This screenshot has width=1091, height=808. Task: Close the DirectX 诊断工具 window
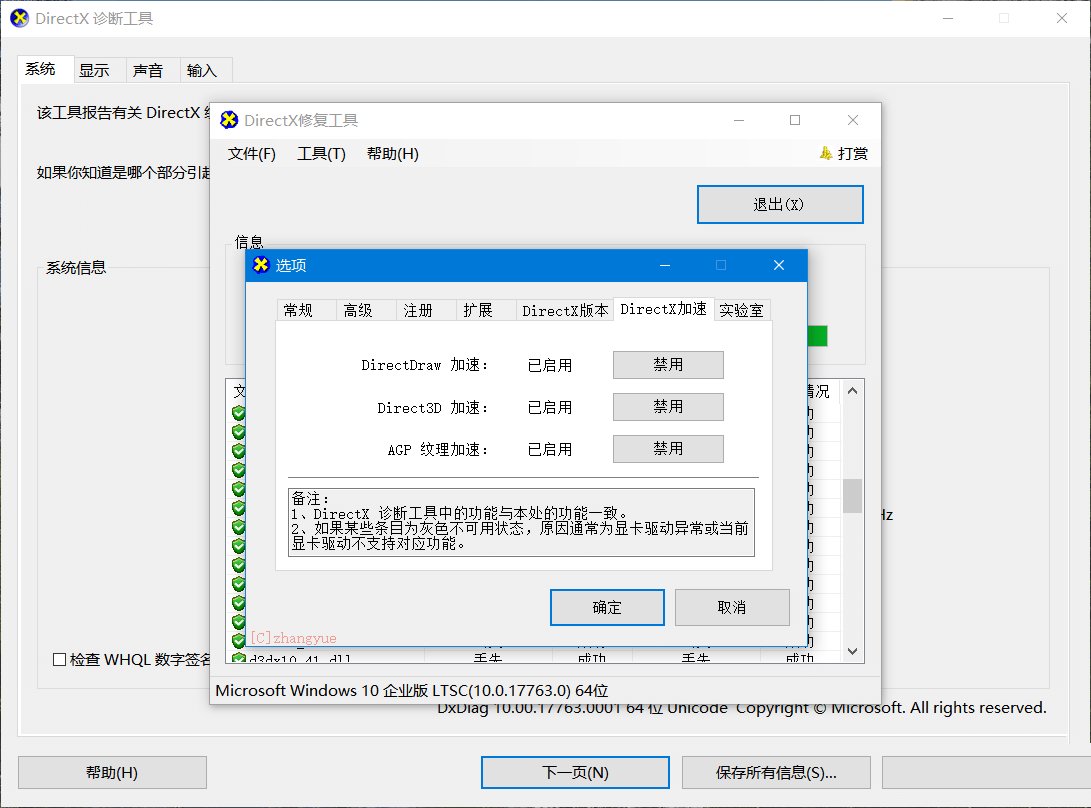(x=1062, y=18)
